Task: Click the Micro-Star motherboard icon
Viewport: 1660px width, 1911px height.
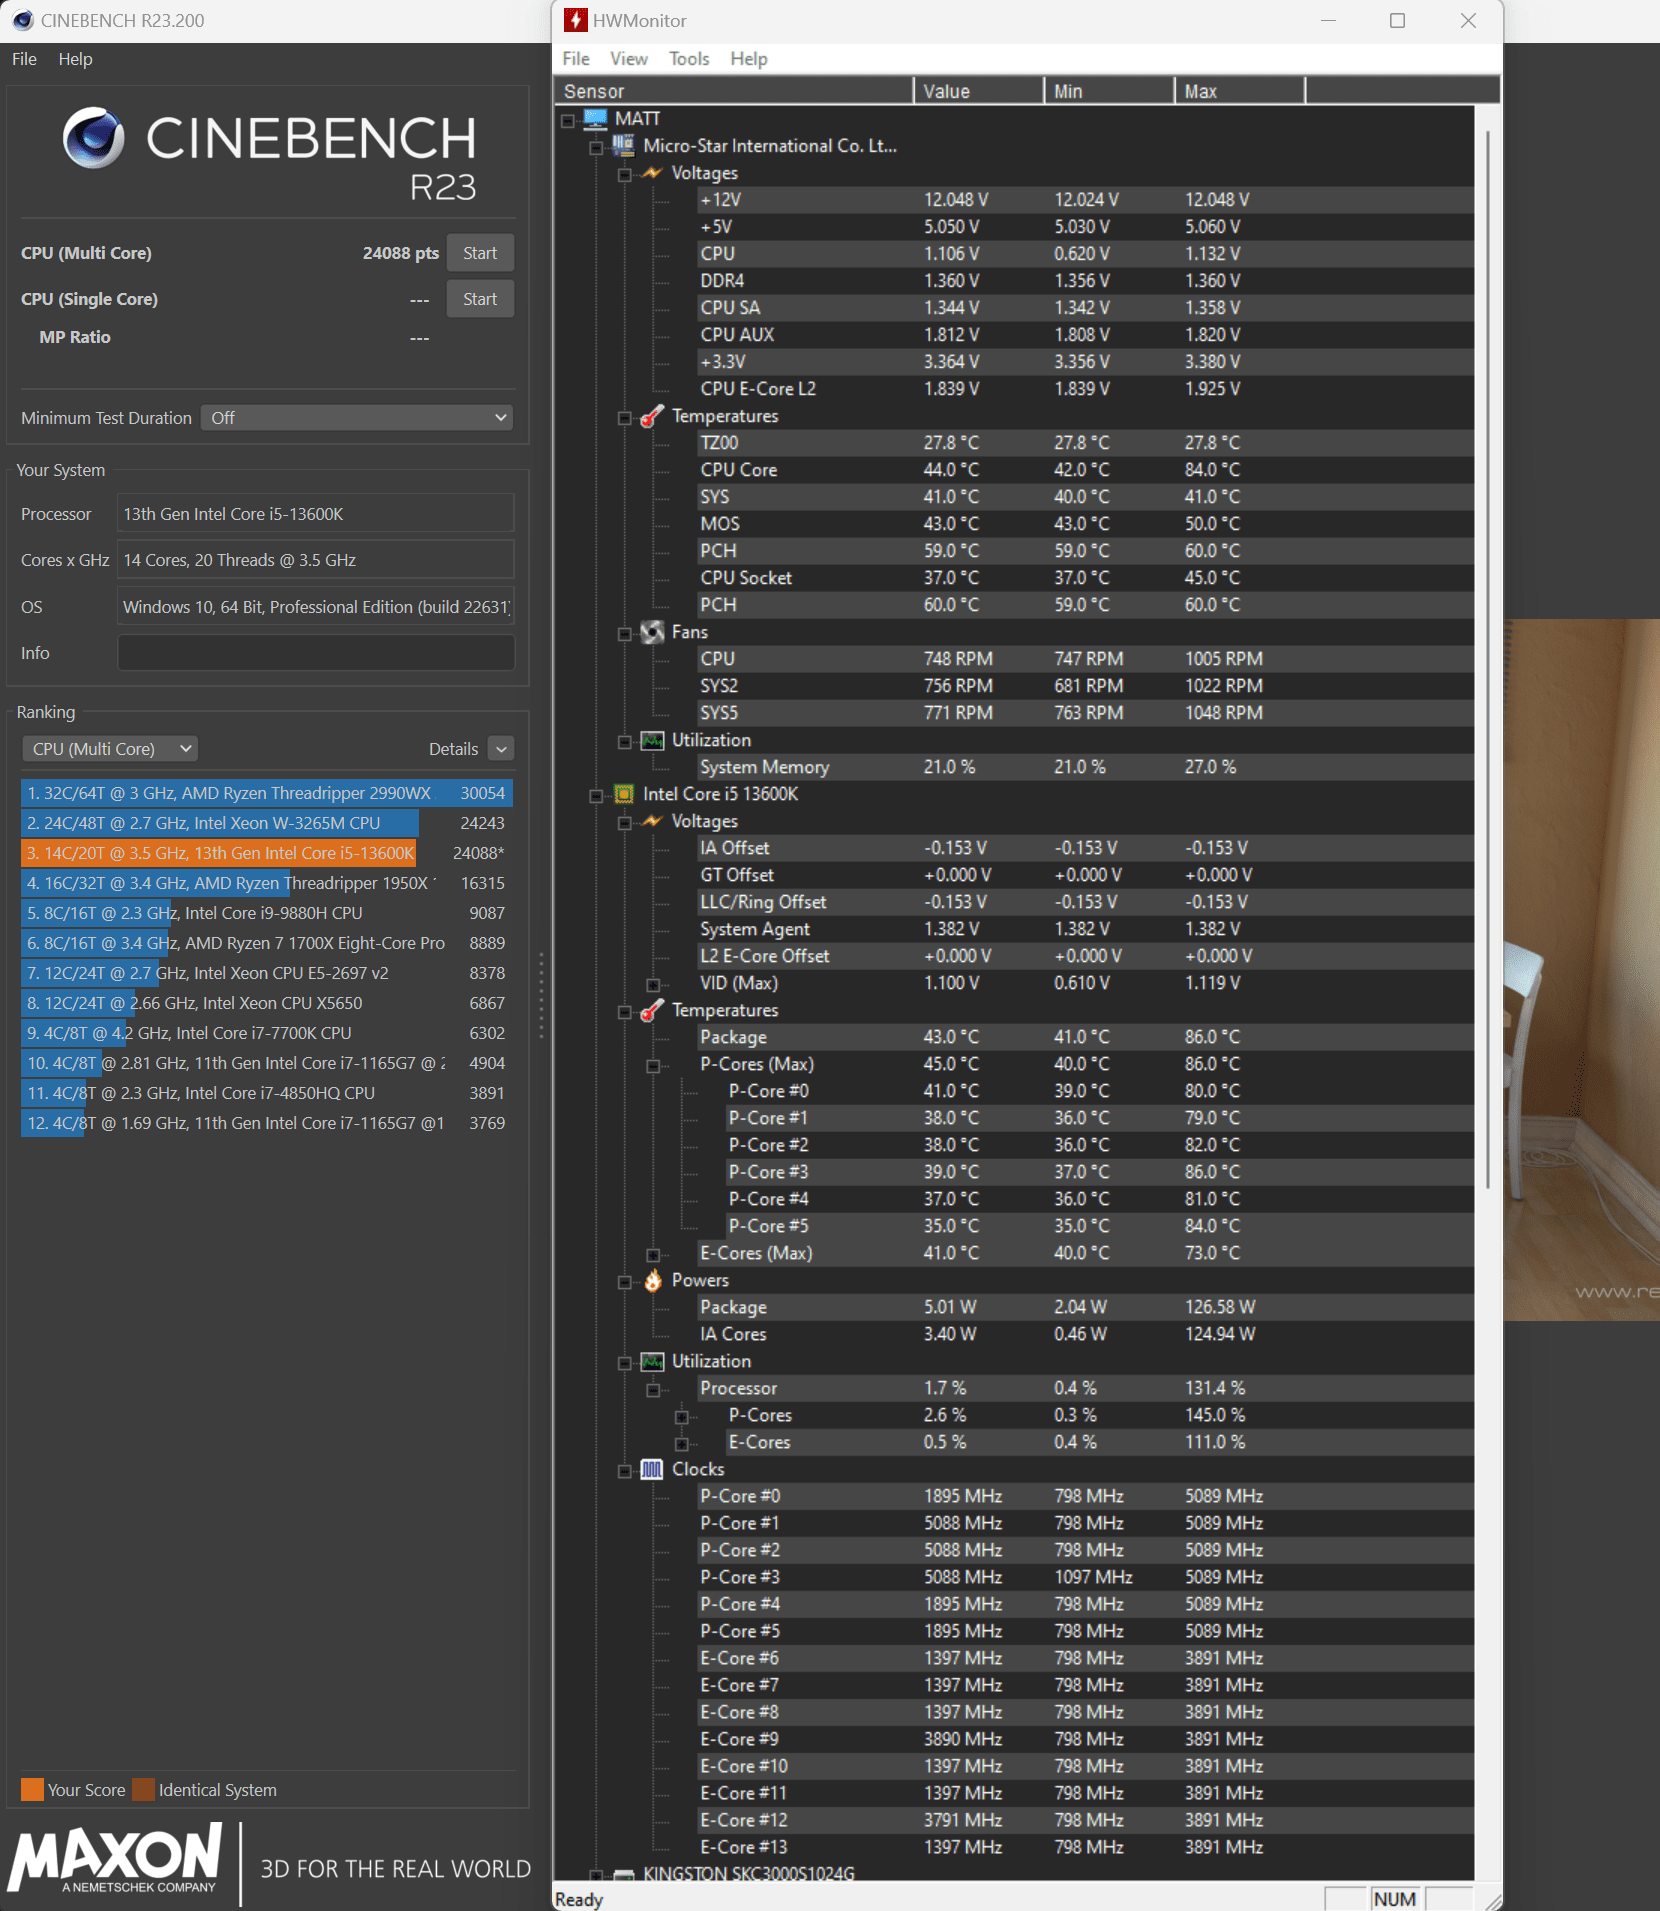Action: [623, 146]
